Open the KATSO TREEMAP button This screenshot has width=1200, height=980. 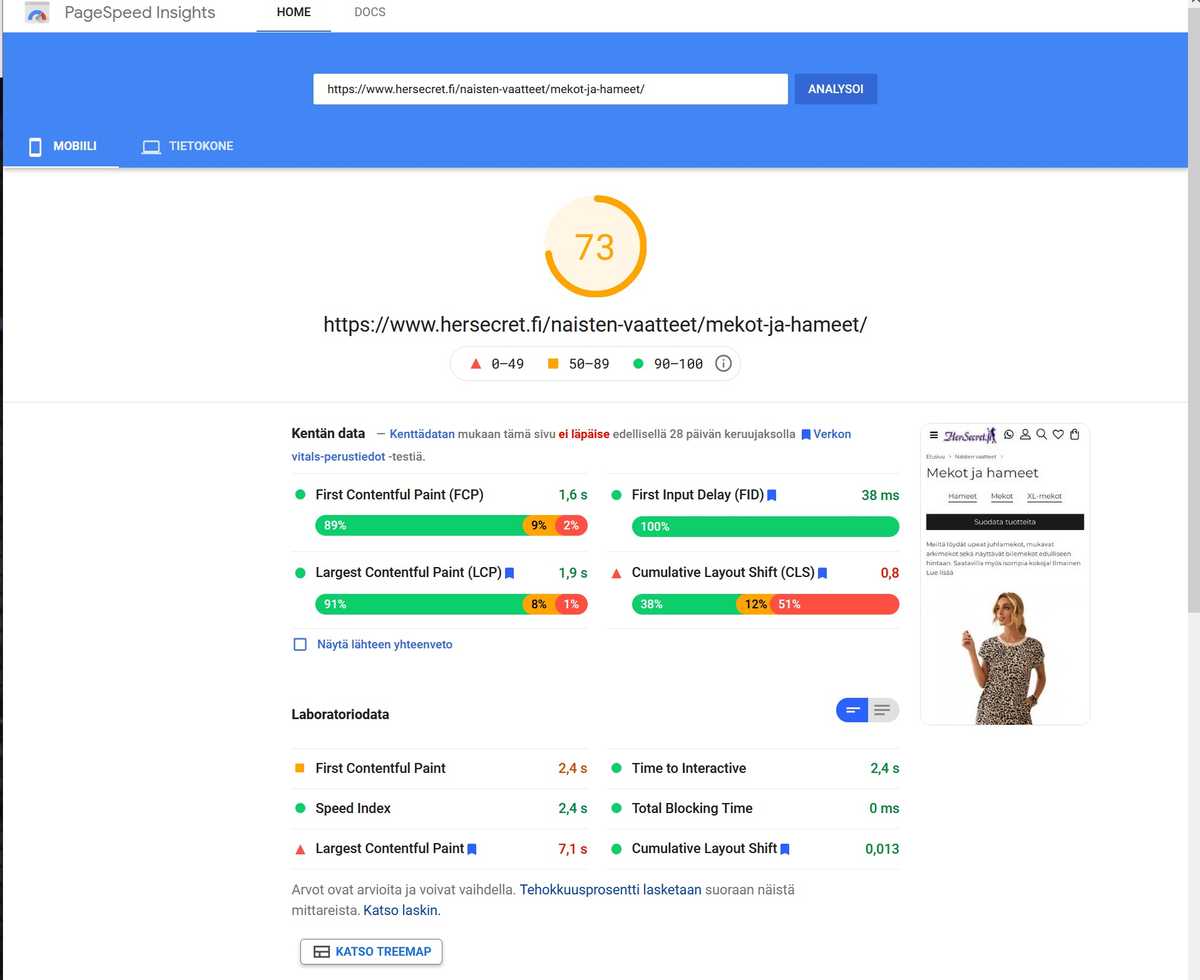(x=371, y=951)
